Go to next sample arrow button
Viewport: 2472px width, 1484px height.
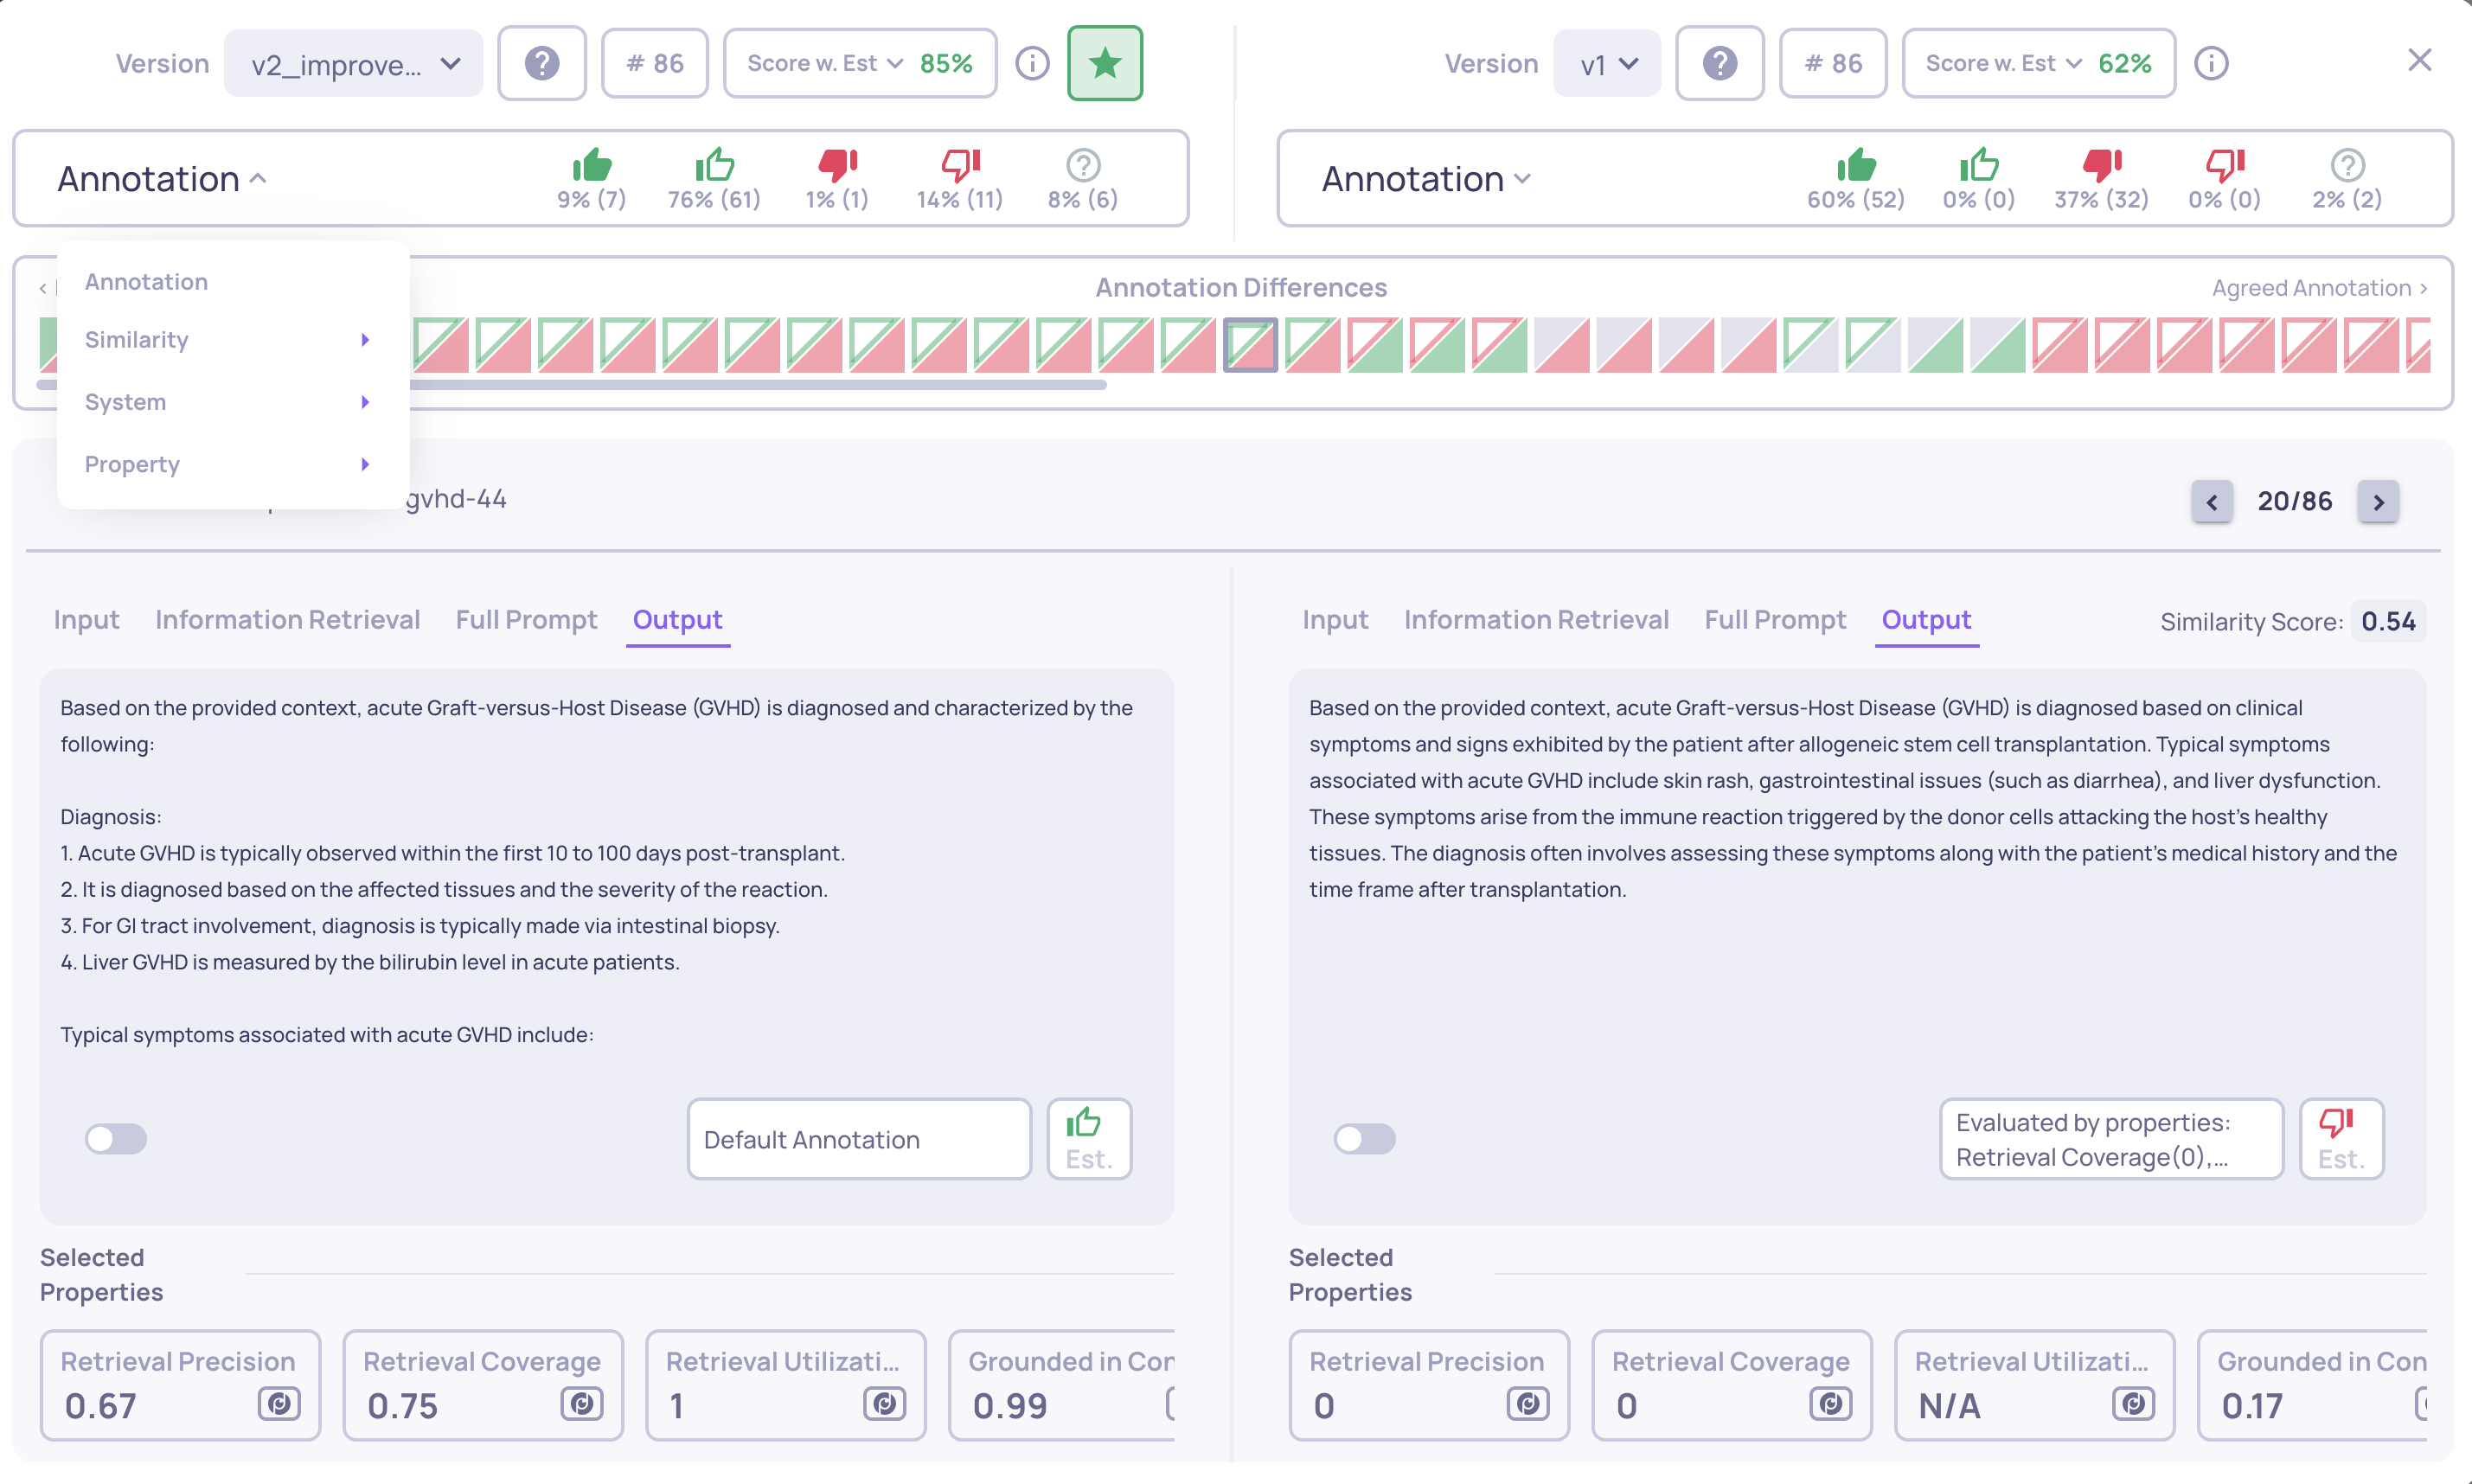click(x=2377, y=501)
